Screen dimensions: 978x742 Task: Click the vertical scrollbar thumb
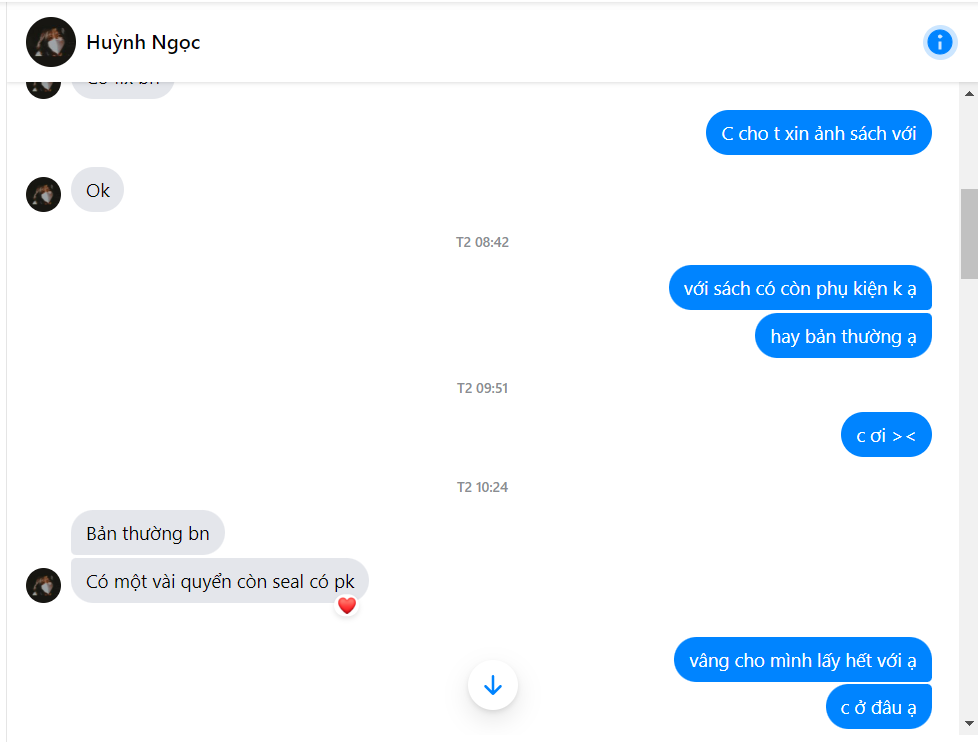click(x=969, y=233)
